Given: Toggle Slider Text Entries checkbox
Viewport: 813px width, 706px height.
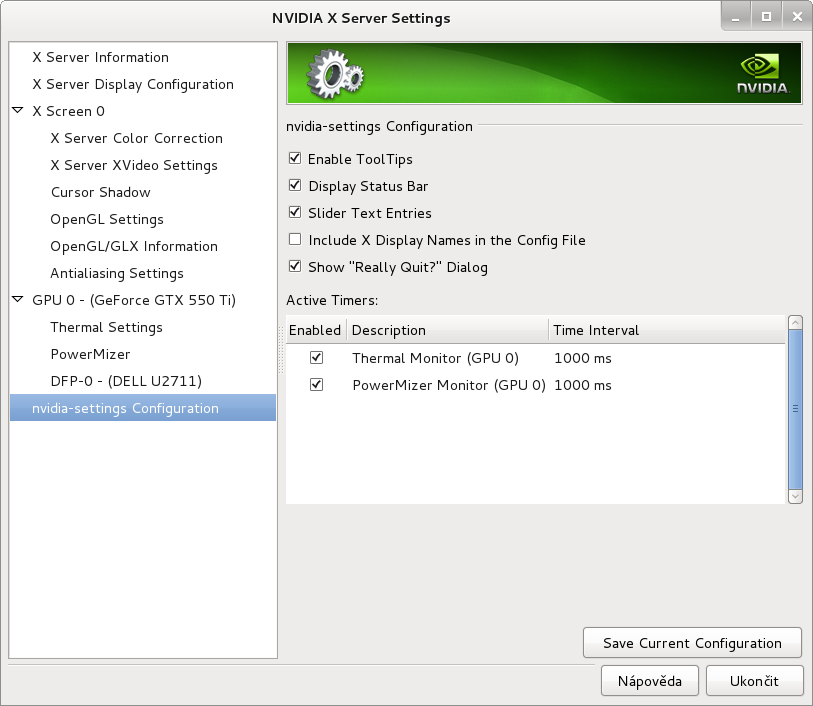Looking at the screenshot, I should coord(295,212).
